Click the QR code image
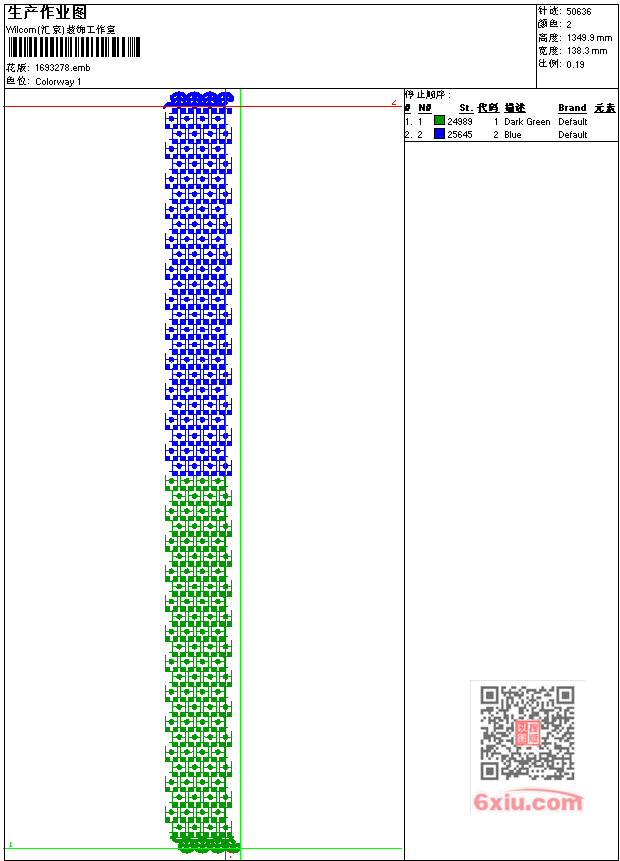This screenshot has width=620, height=861. [527, 733]
